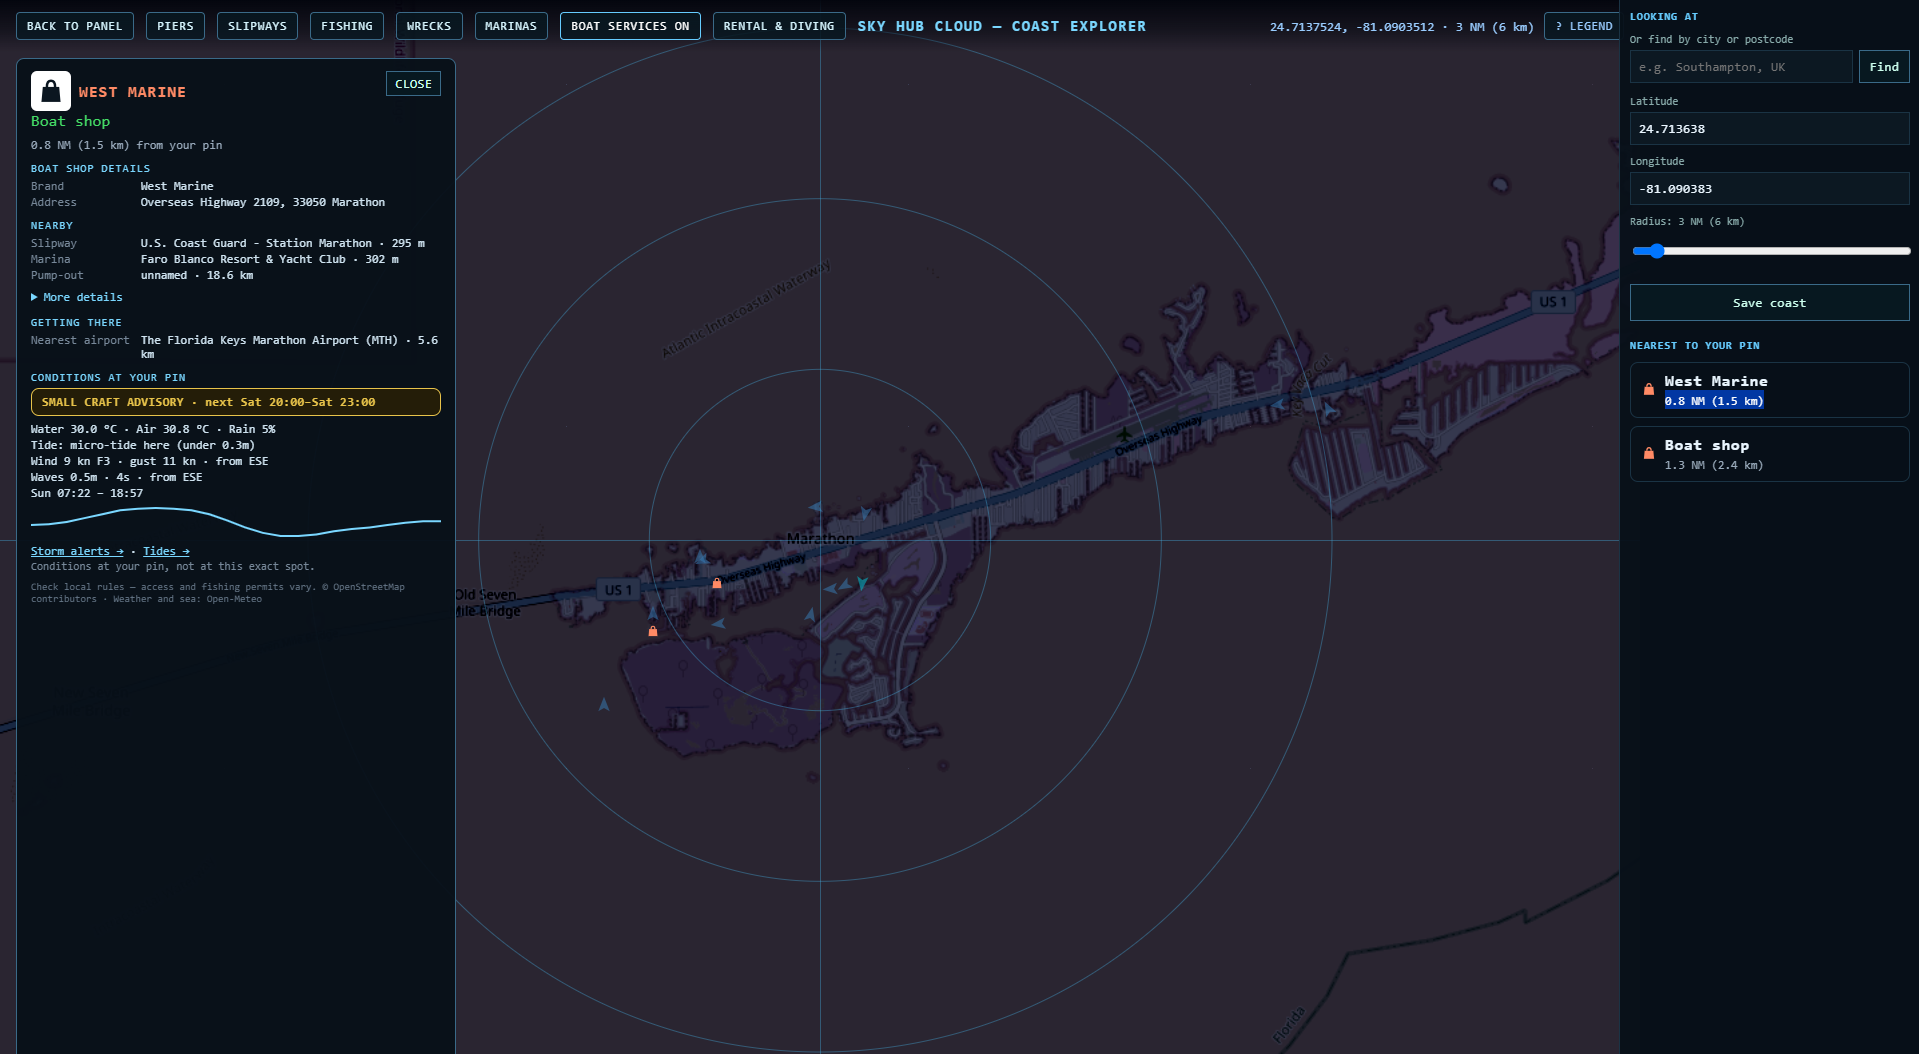Go Back to Panel

click(x=75, y=26)
